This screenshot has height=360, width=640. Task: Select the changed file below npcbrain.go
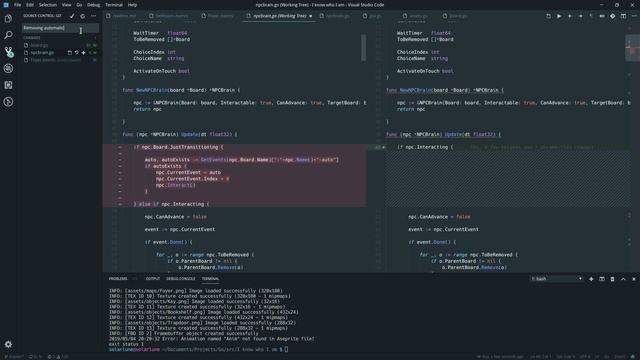60,60
